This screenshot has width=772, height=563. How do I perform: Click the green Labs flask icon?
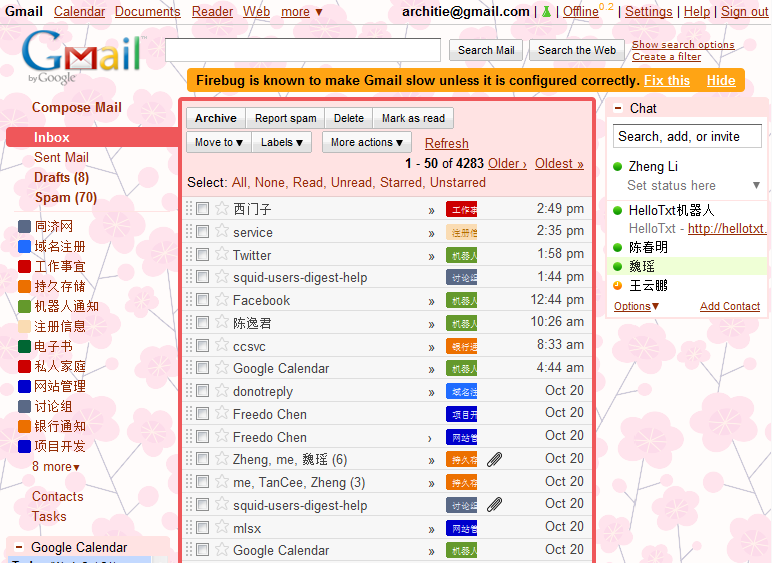click(x=546, y=12)
